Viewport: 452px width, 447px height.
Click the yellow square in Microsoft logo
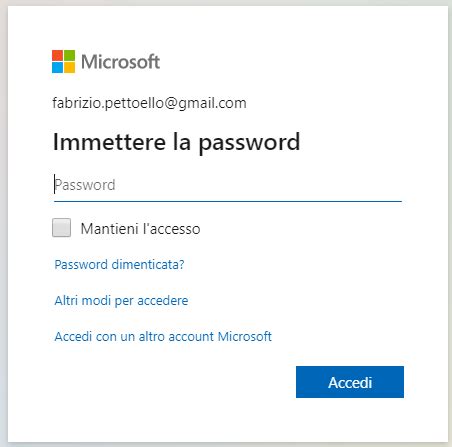click(69, 67)
